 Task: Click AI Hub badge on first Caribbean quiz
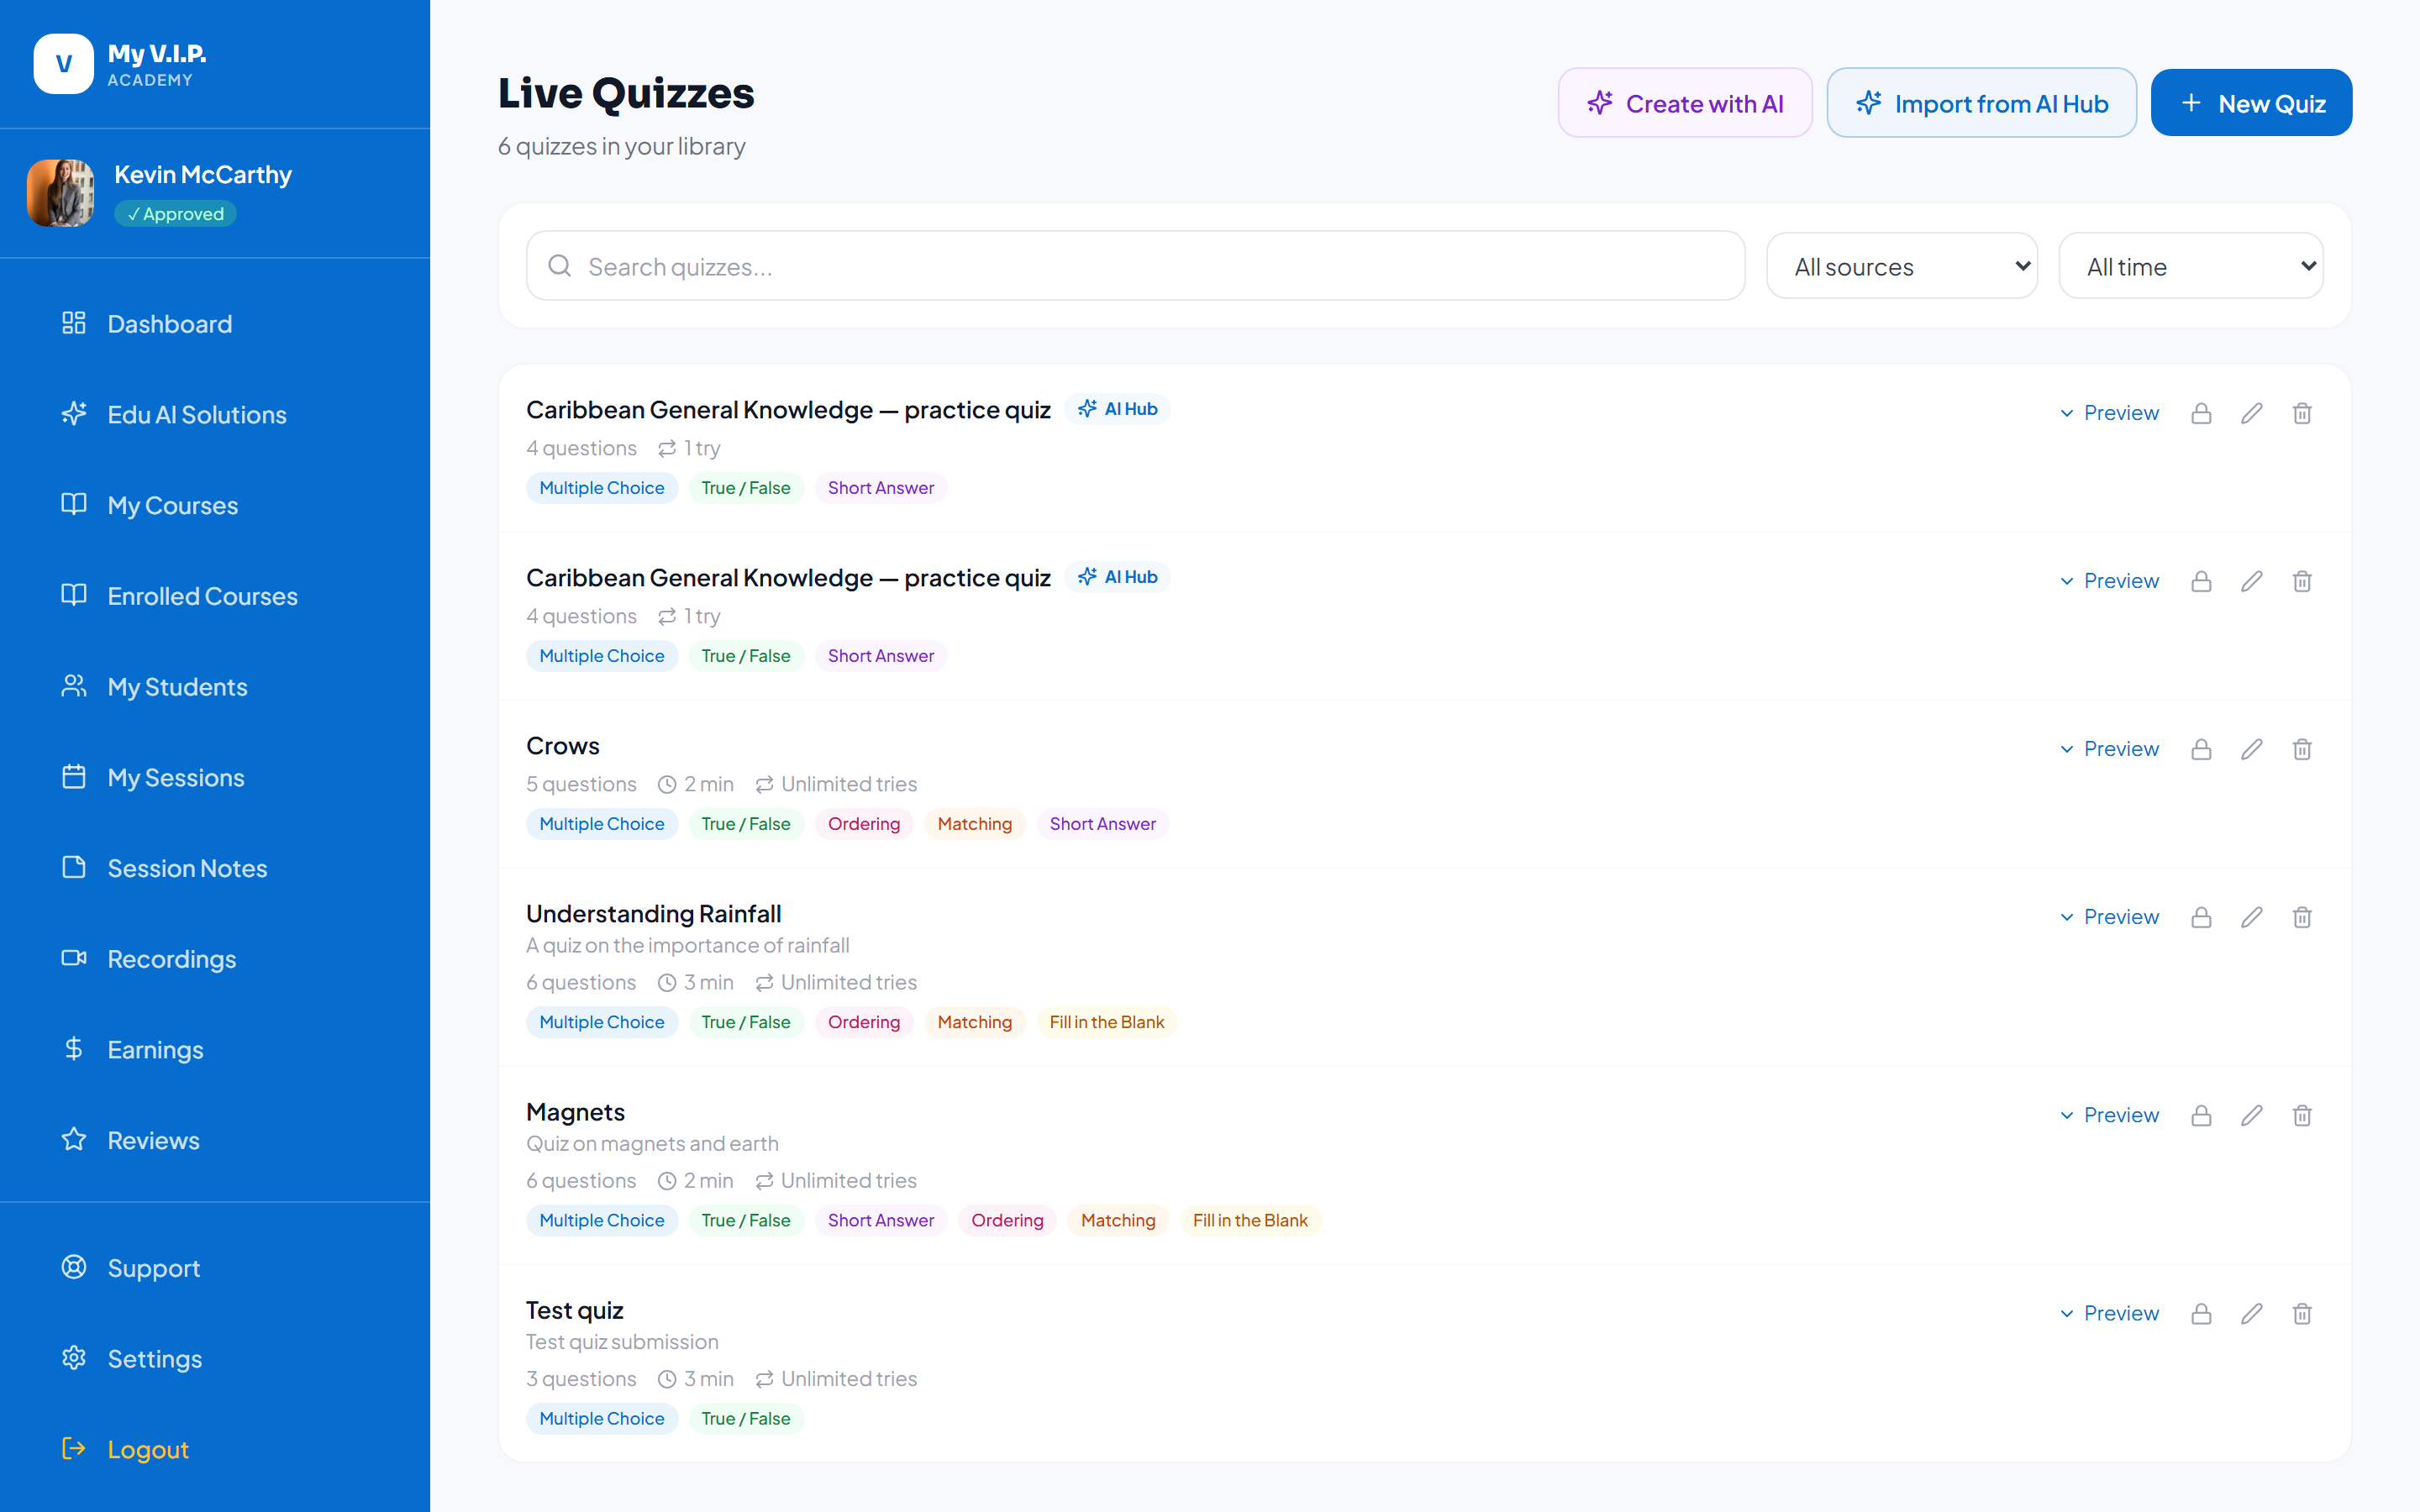(1117, 409)
